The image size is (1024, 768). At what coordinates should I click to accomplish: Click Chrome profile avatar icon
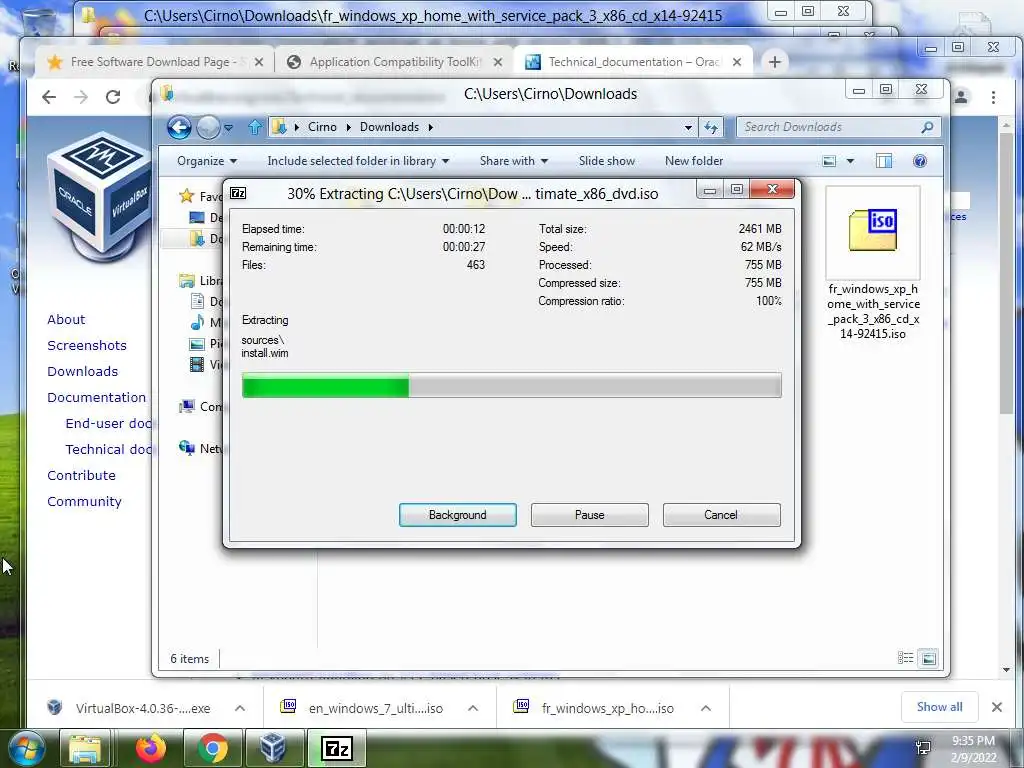click(961, 97)
